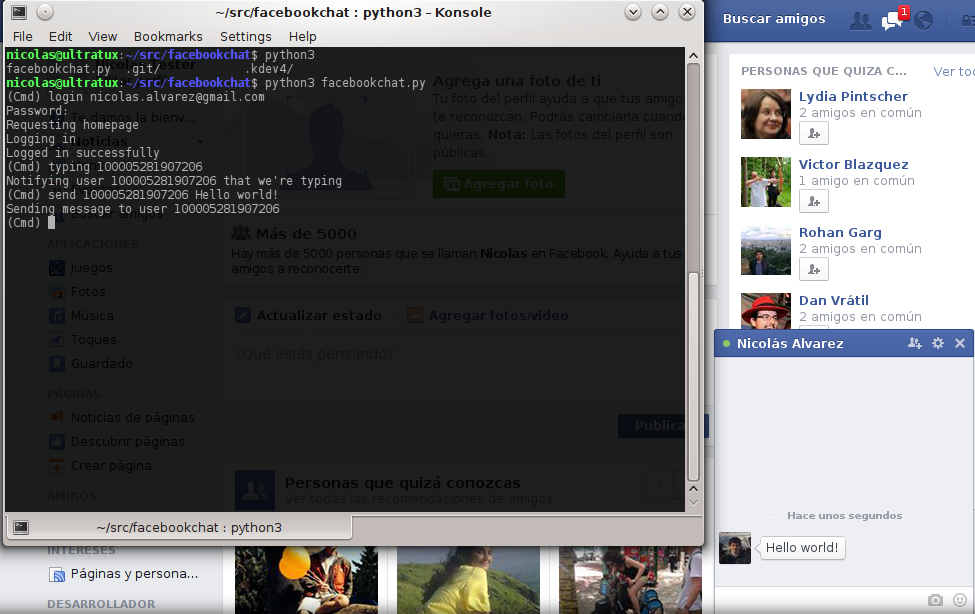This screenshot has height=614, width=975.
Task: Click the woman in yellow photo thumbnail
Action: 468,580
